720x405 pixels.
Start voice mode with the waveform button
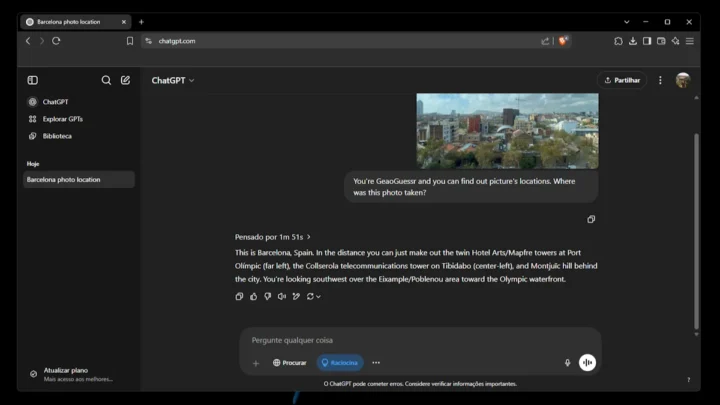click(587, 363)
